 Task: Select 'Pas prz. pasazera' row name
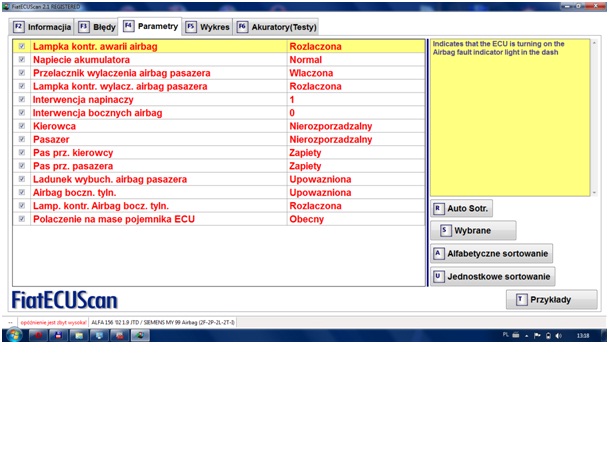[x=73, y=166]
